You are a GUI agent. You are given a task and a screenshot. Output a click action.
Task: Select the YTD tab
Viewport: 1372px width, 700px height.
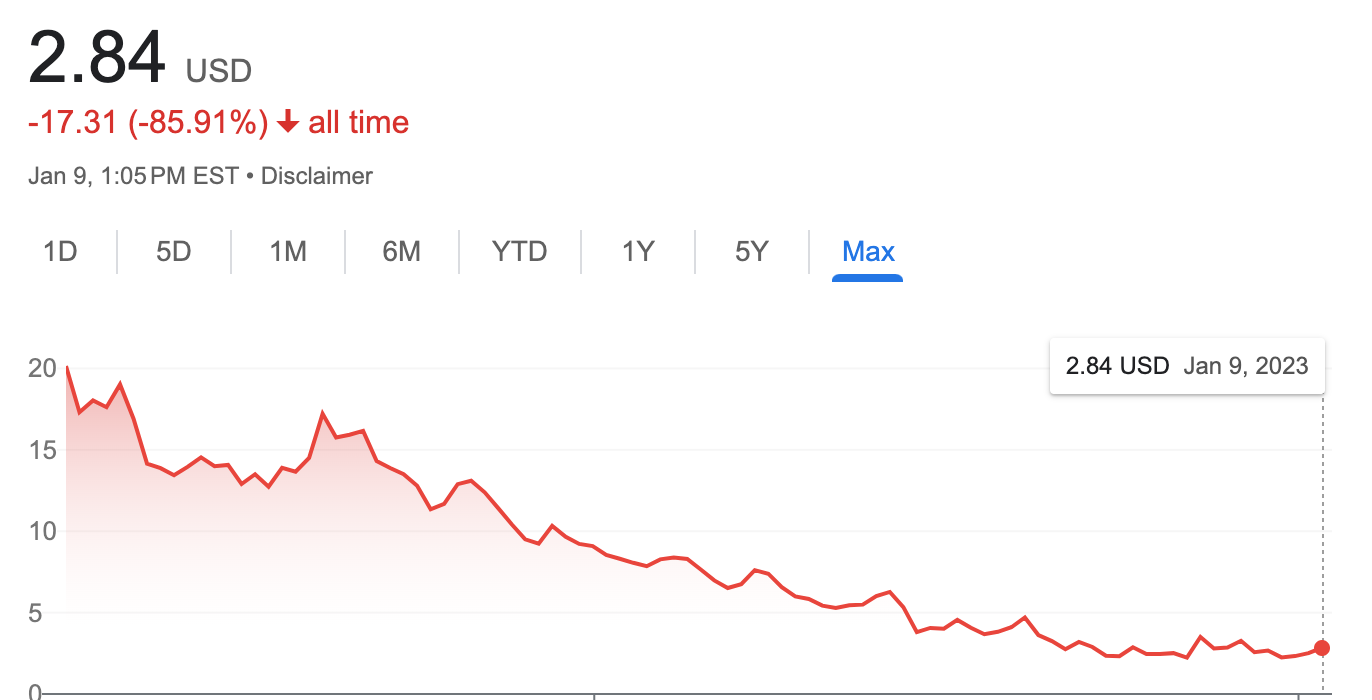click(x=519, y=251)
